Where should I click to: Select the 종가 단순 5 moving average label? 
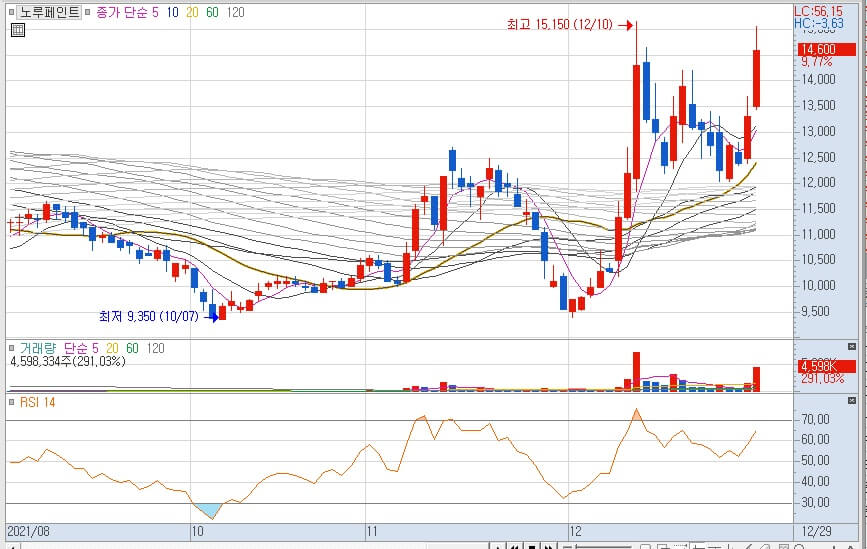pos(127,12)
